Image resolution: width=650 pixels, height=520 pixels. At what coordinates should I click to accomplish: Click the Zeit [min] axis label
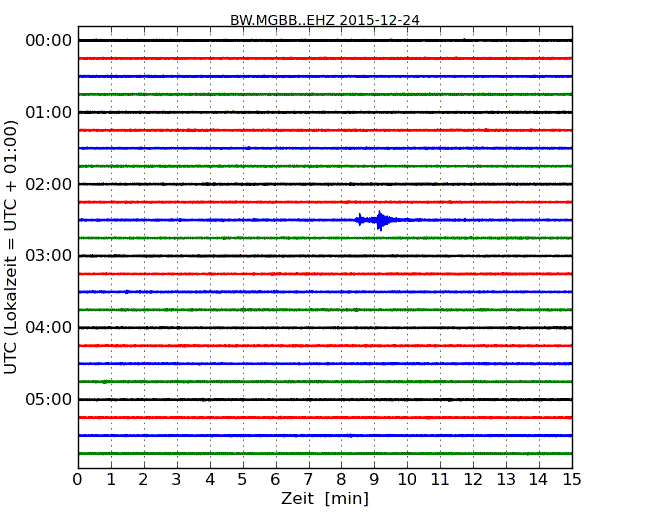click(325, 498)
